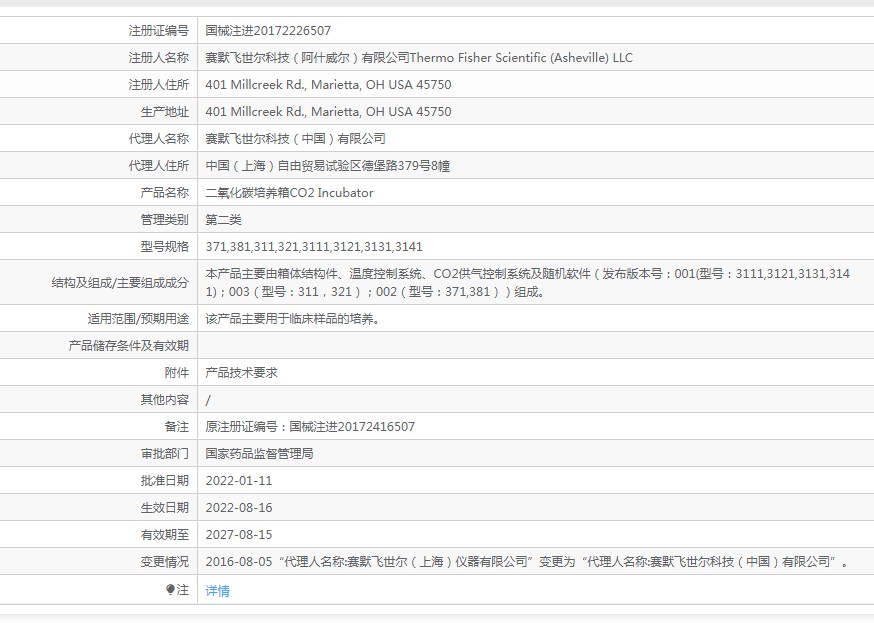Click the 代理人名称 label
874x623 pixels.
159,139
